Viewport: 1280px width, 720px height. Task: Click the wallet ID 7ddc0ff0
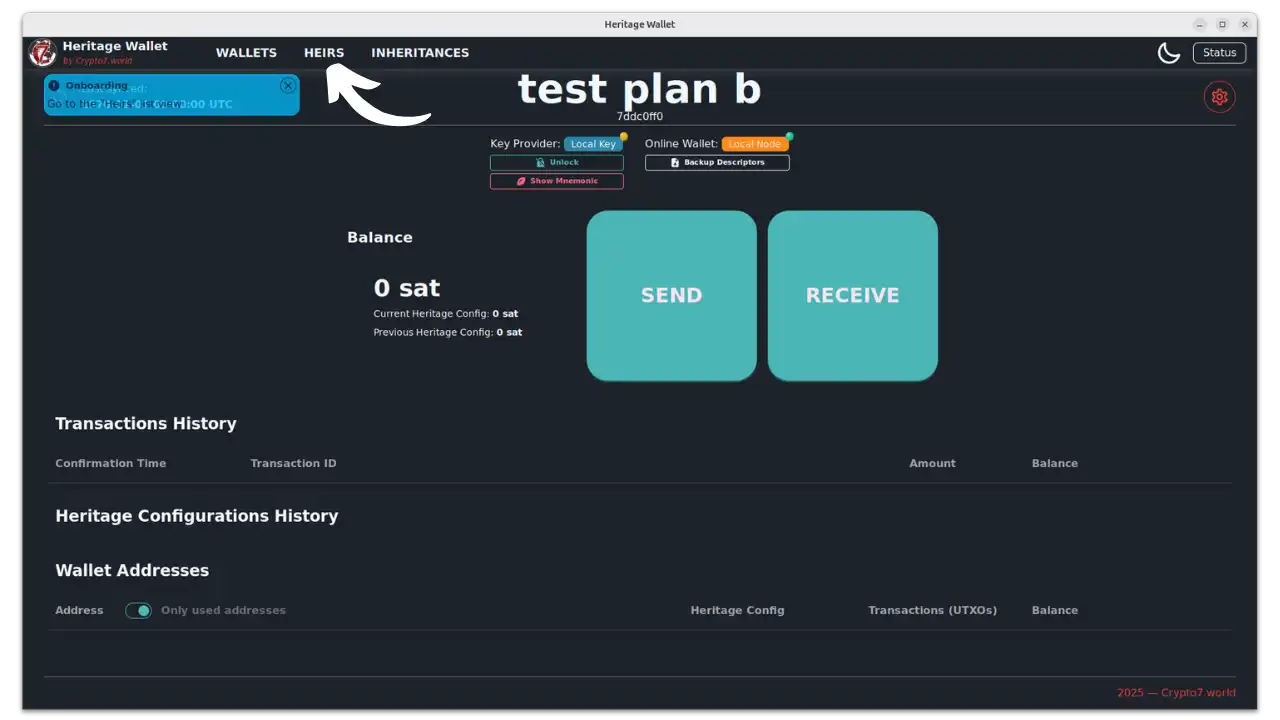pyautogui.click(x=639, y=115)
